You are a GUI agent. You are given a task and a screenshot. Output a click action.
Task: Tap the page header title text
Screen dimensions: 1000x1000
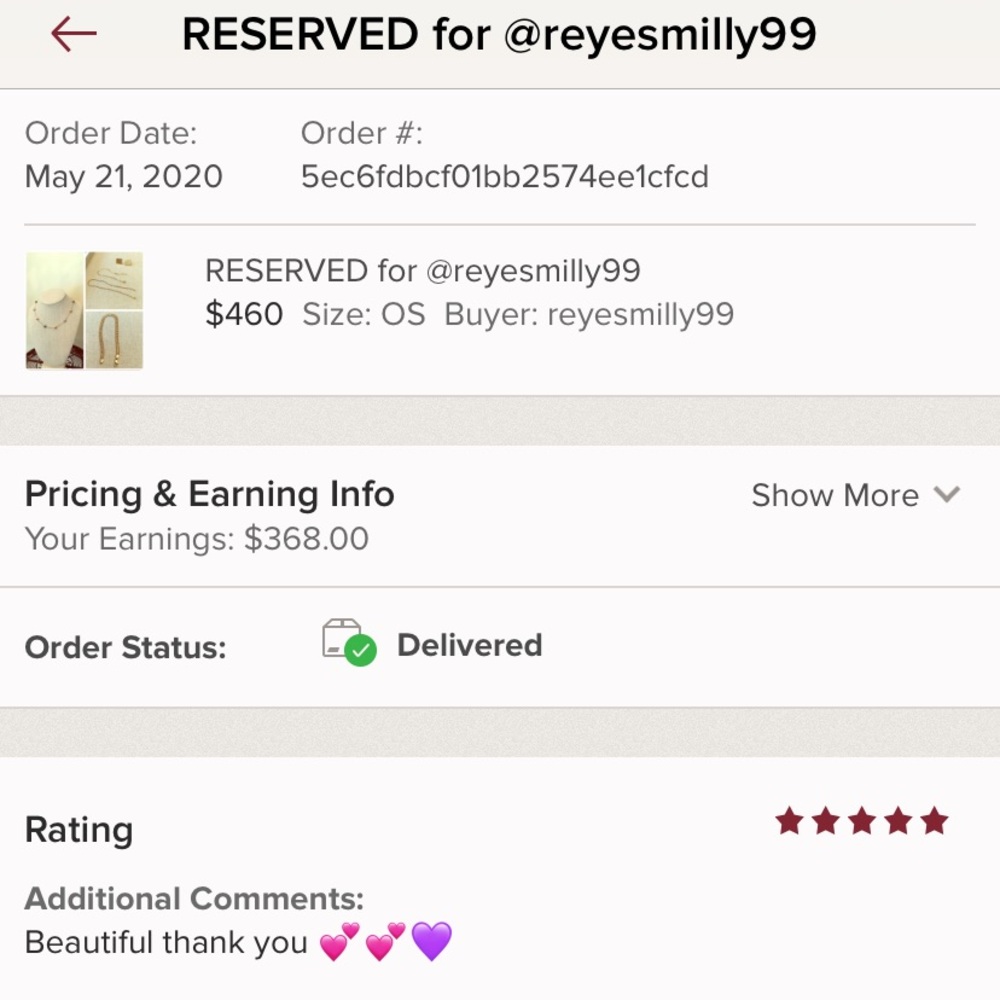pyautogui.click(x=499, y=34)
